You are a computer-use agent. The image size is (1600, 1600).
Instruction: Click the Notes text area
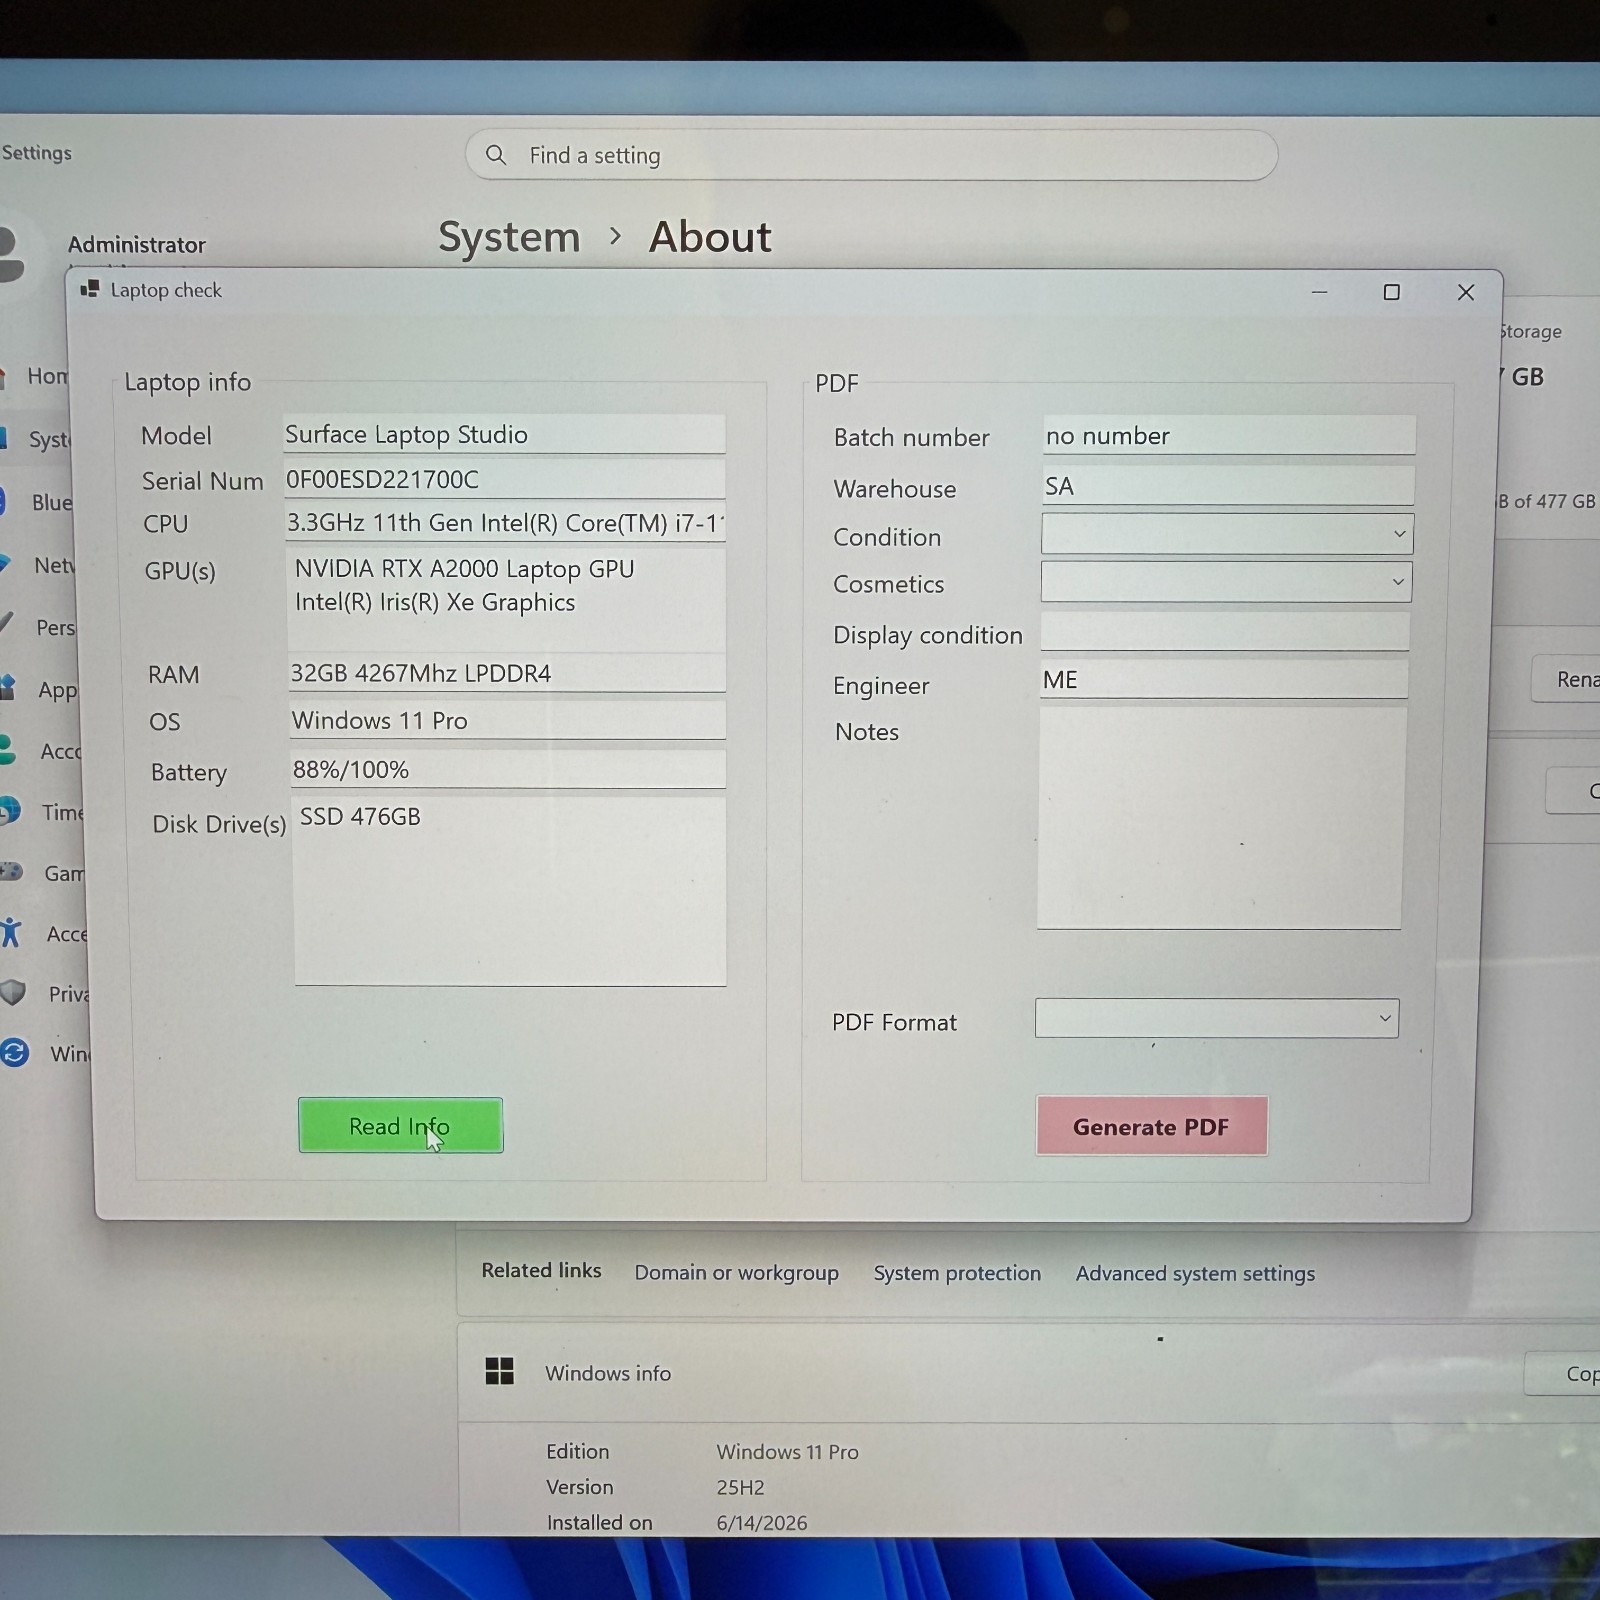[x=1220, y=818]
